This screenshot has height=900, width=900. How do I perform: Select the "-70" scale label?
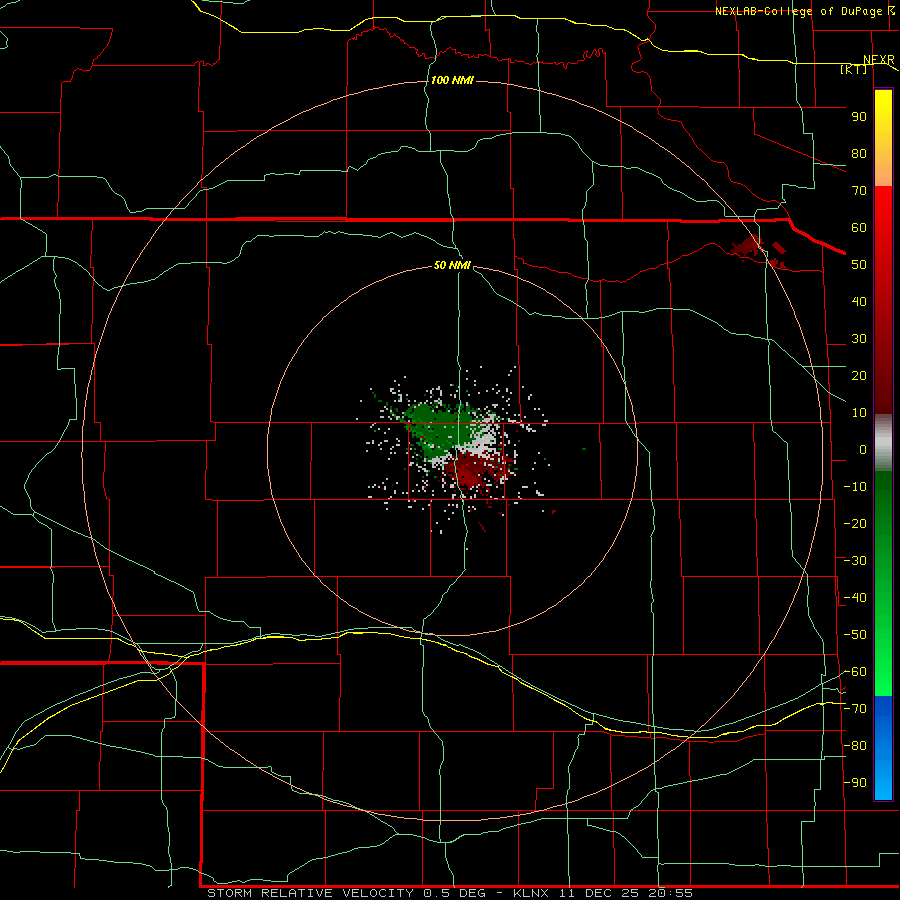pos(855,709)
